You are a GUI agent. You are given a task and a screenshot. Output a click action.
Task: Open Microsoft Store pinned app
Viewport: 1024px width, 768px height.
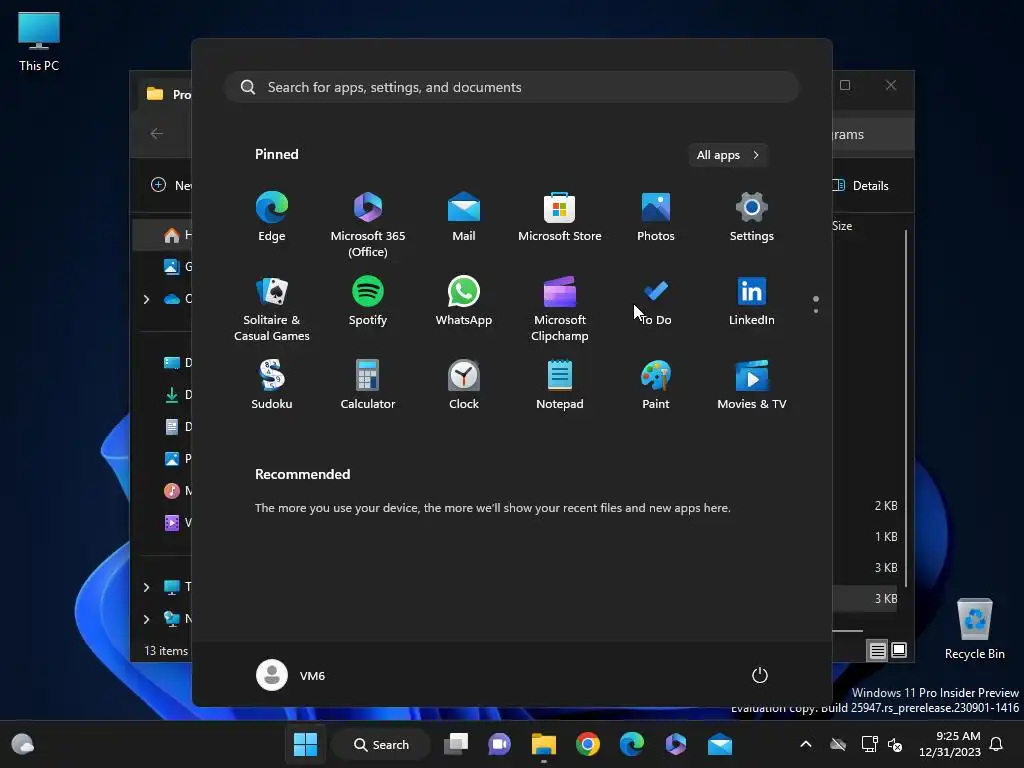[x=560, y=217]
